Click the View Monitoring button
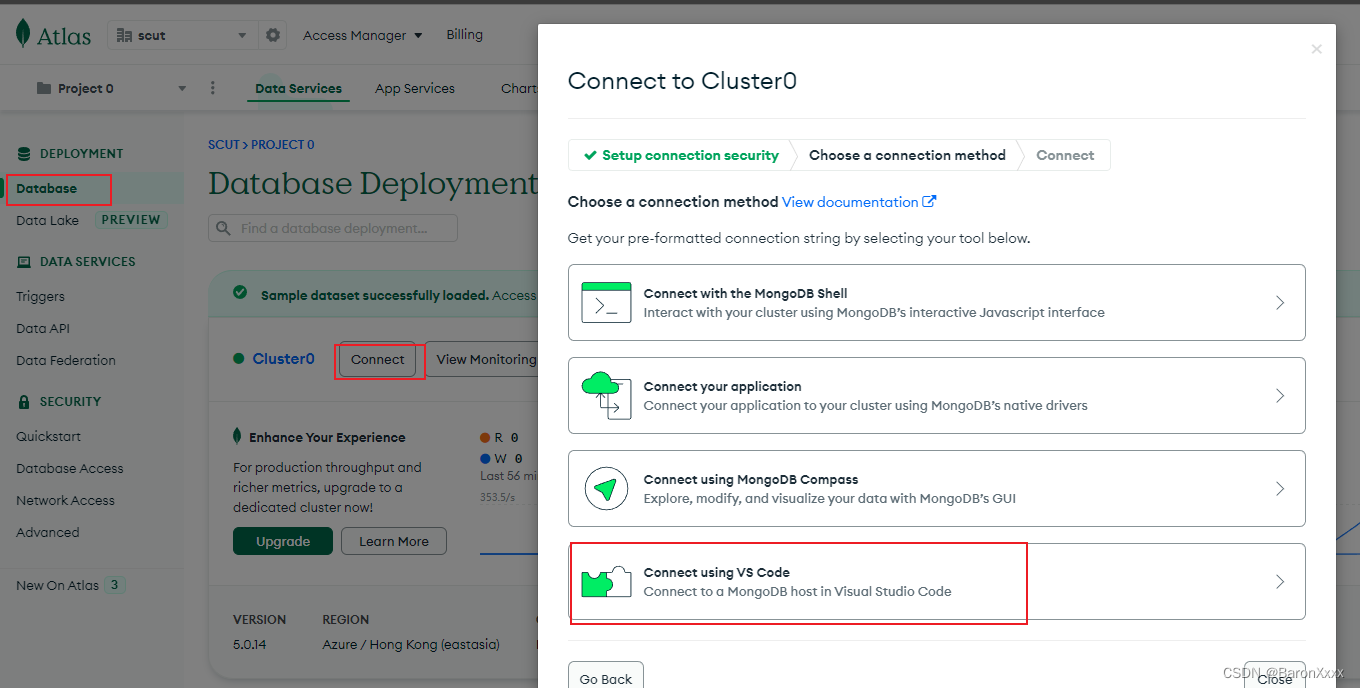The width and height of the screenshot is (1360, 688). pyautogui.click(x=482, y=359)
